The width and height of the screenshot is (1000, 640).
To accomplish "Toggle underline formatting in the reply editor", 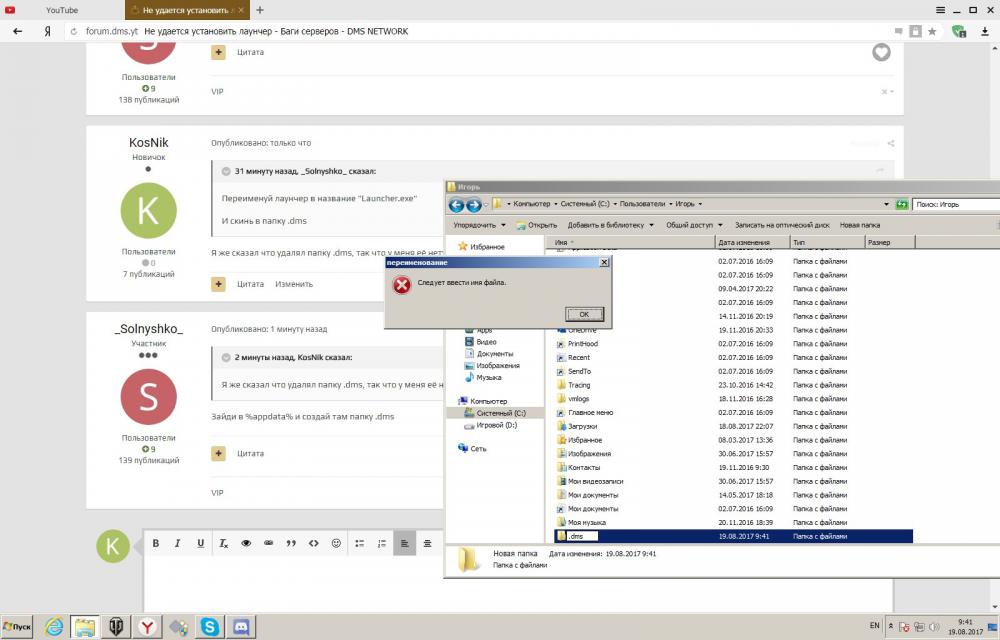I will 200,543.
